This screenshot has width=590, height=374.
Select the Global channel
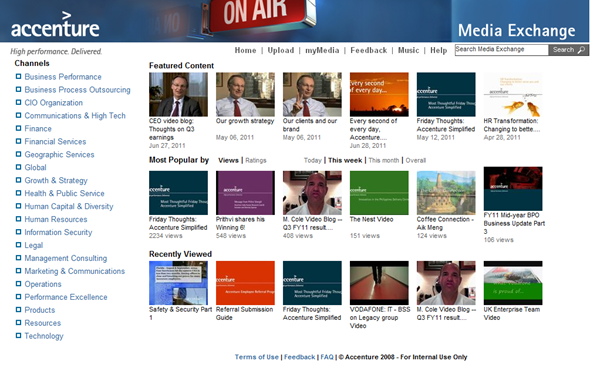pyautogui.click(x=35, y=167)
